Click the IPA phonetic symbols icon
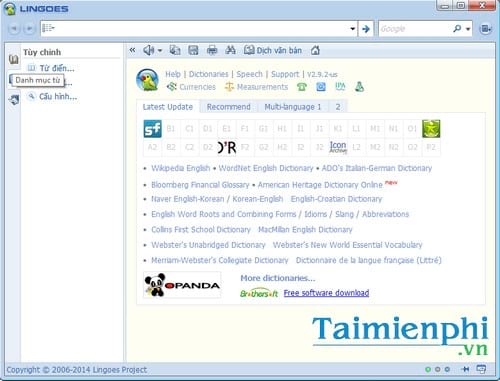Image resolution: width=500 pixels, height=381 pixels. click(340, 87)
